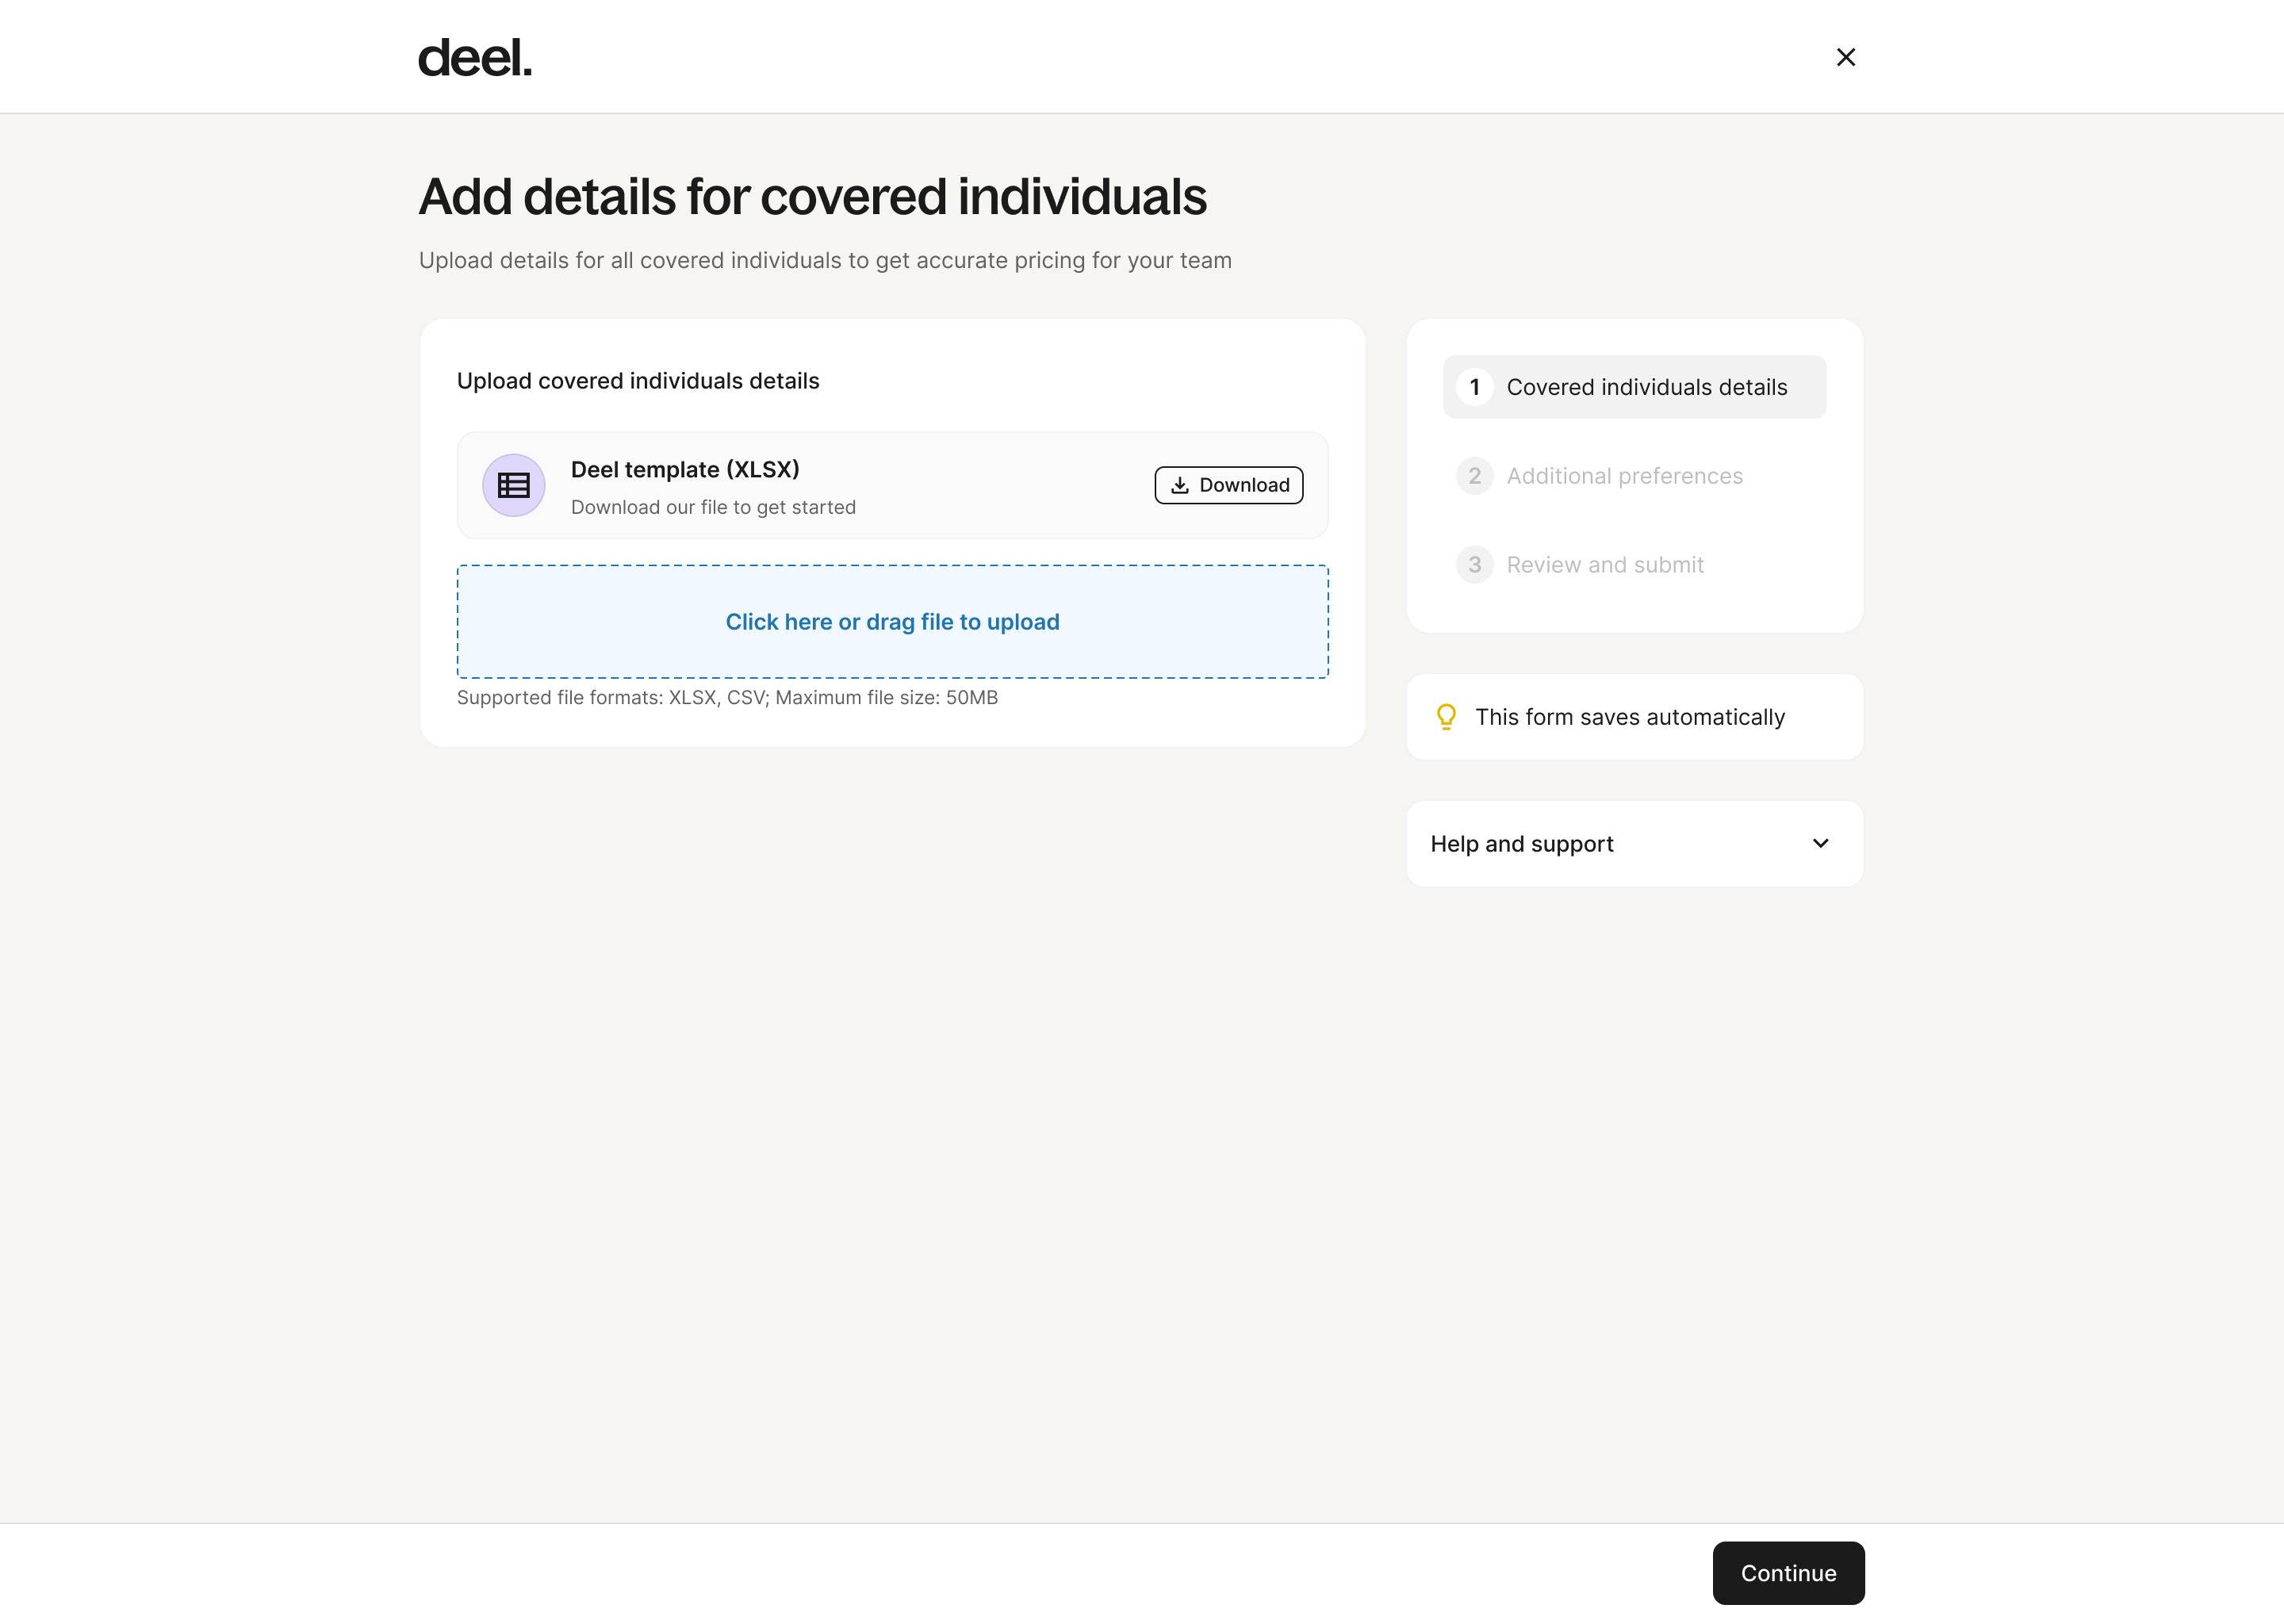Go to the Additional preferences step

pyautogui.click(x=1624, y=476)
